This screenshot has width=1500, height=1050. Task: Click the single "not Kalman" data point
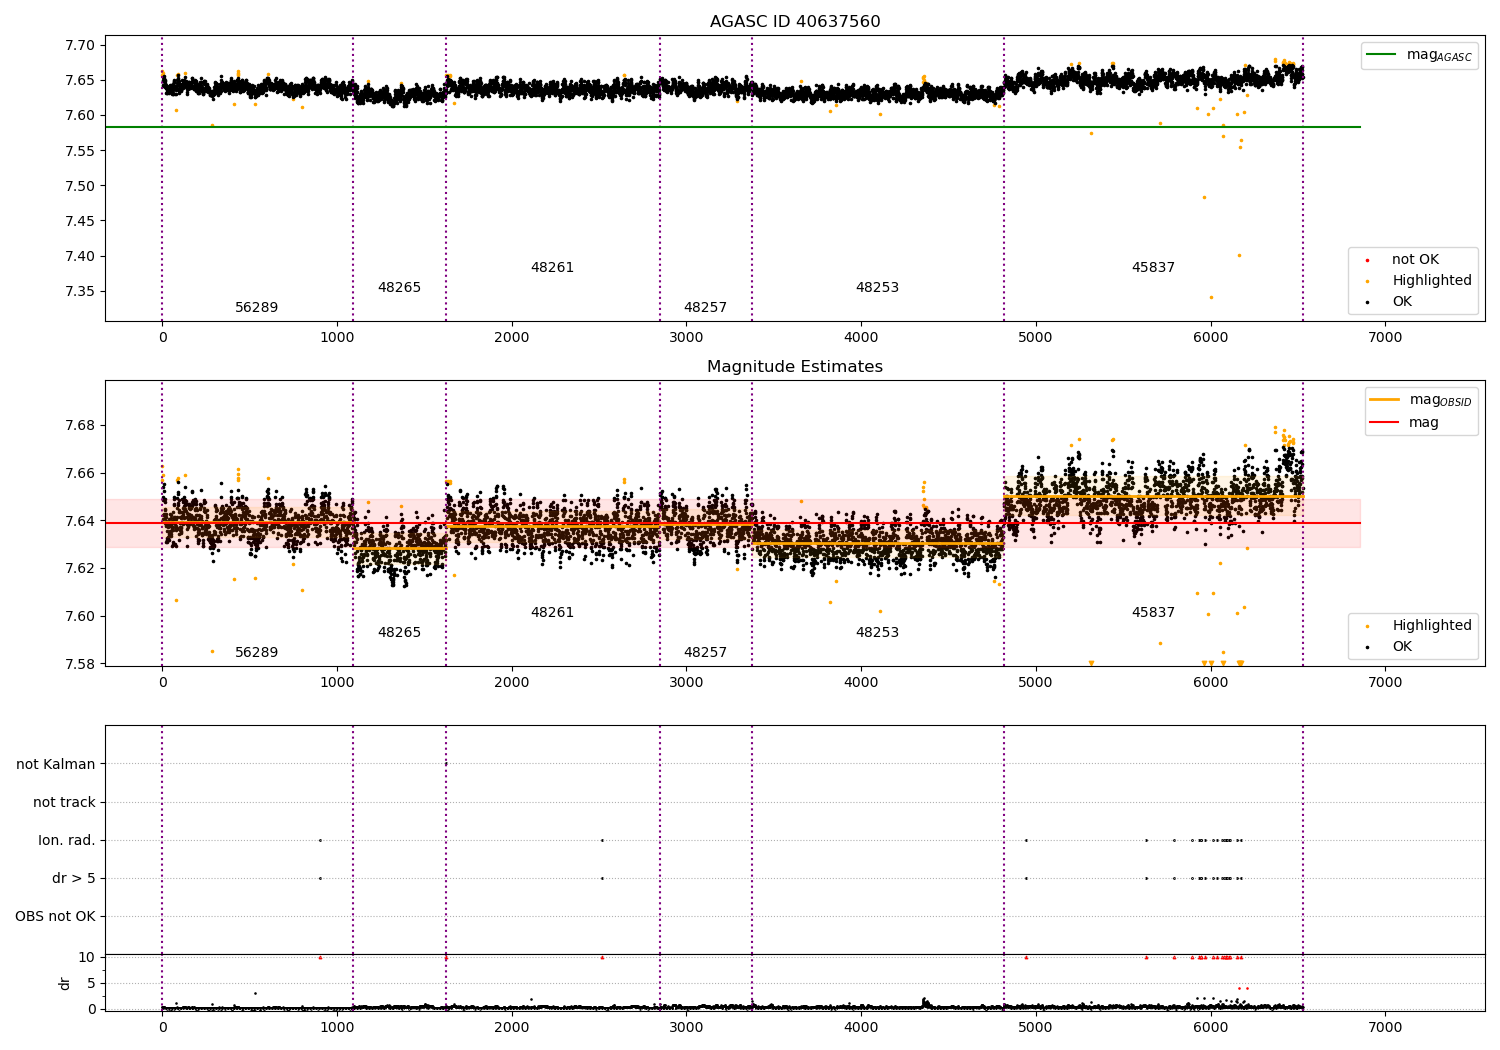[446, 764]
